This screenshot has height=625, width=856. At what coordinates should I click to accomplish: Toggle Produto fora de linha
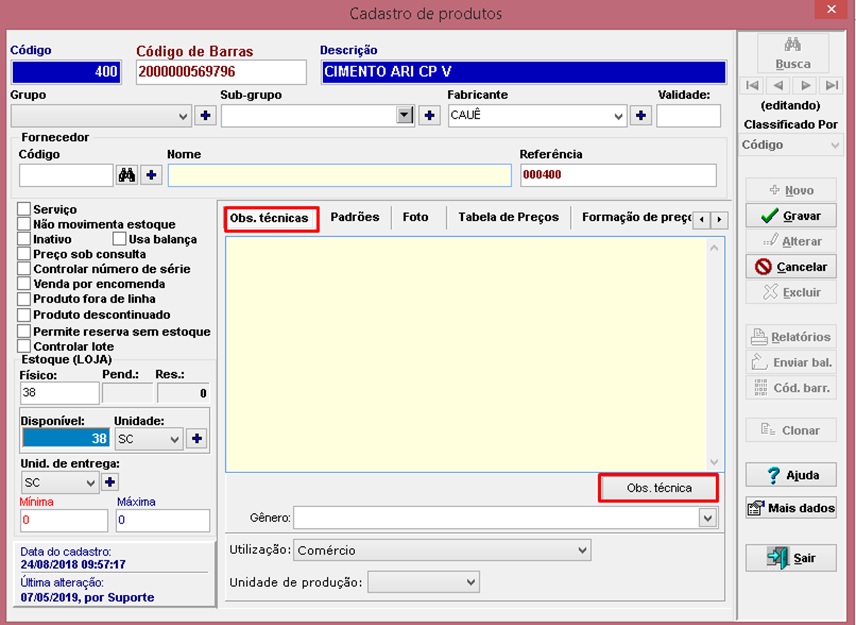pyautogui.click(x=23, y=299)
